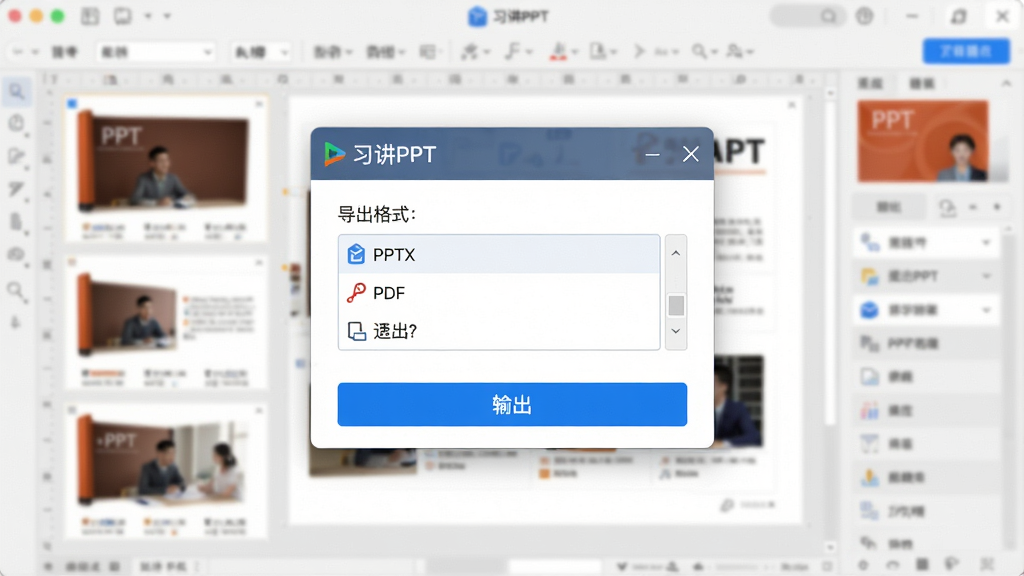This screenshot has height=576, width=1024.
Task: Click the format list scrollbar thumb
Action: coord(676,305)
